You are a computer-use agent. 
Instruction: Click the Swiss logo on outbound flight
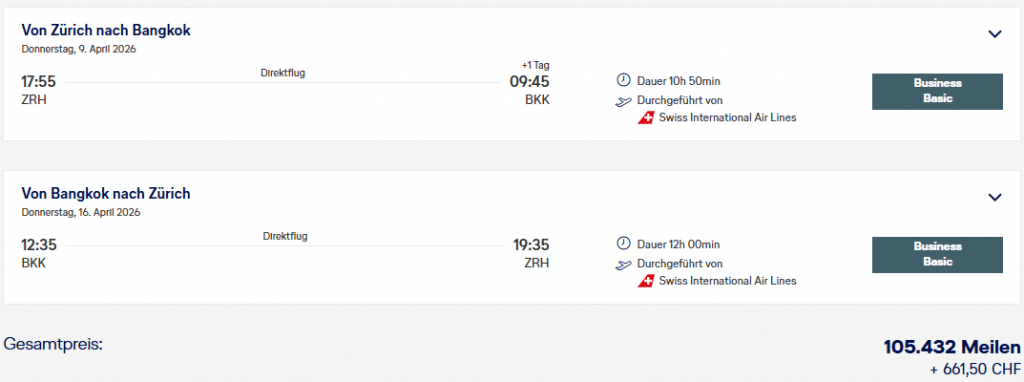pyautogui.click(x=645, y=118)
